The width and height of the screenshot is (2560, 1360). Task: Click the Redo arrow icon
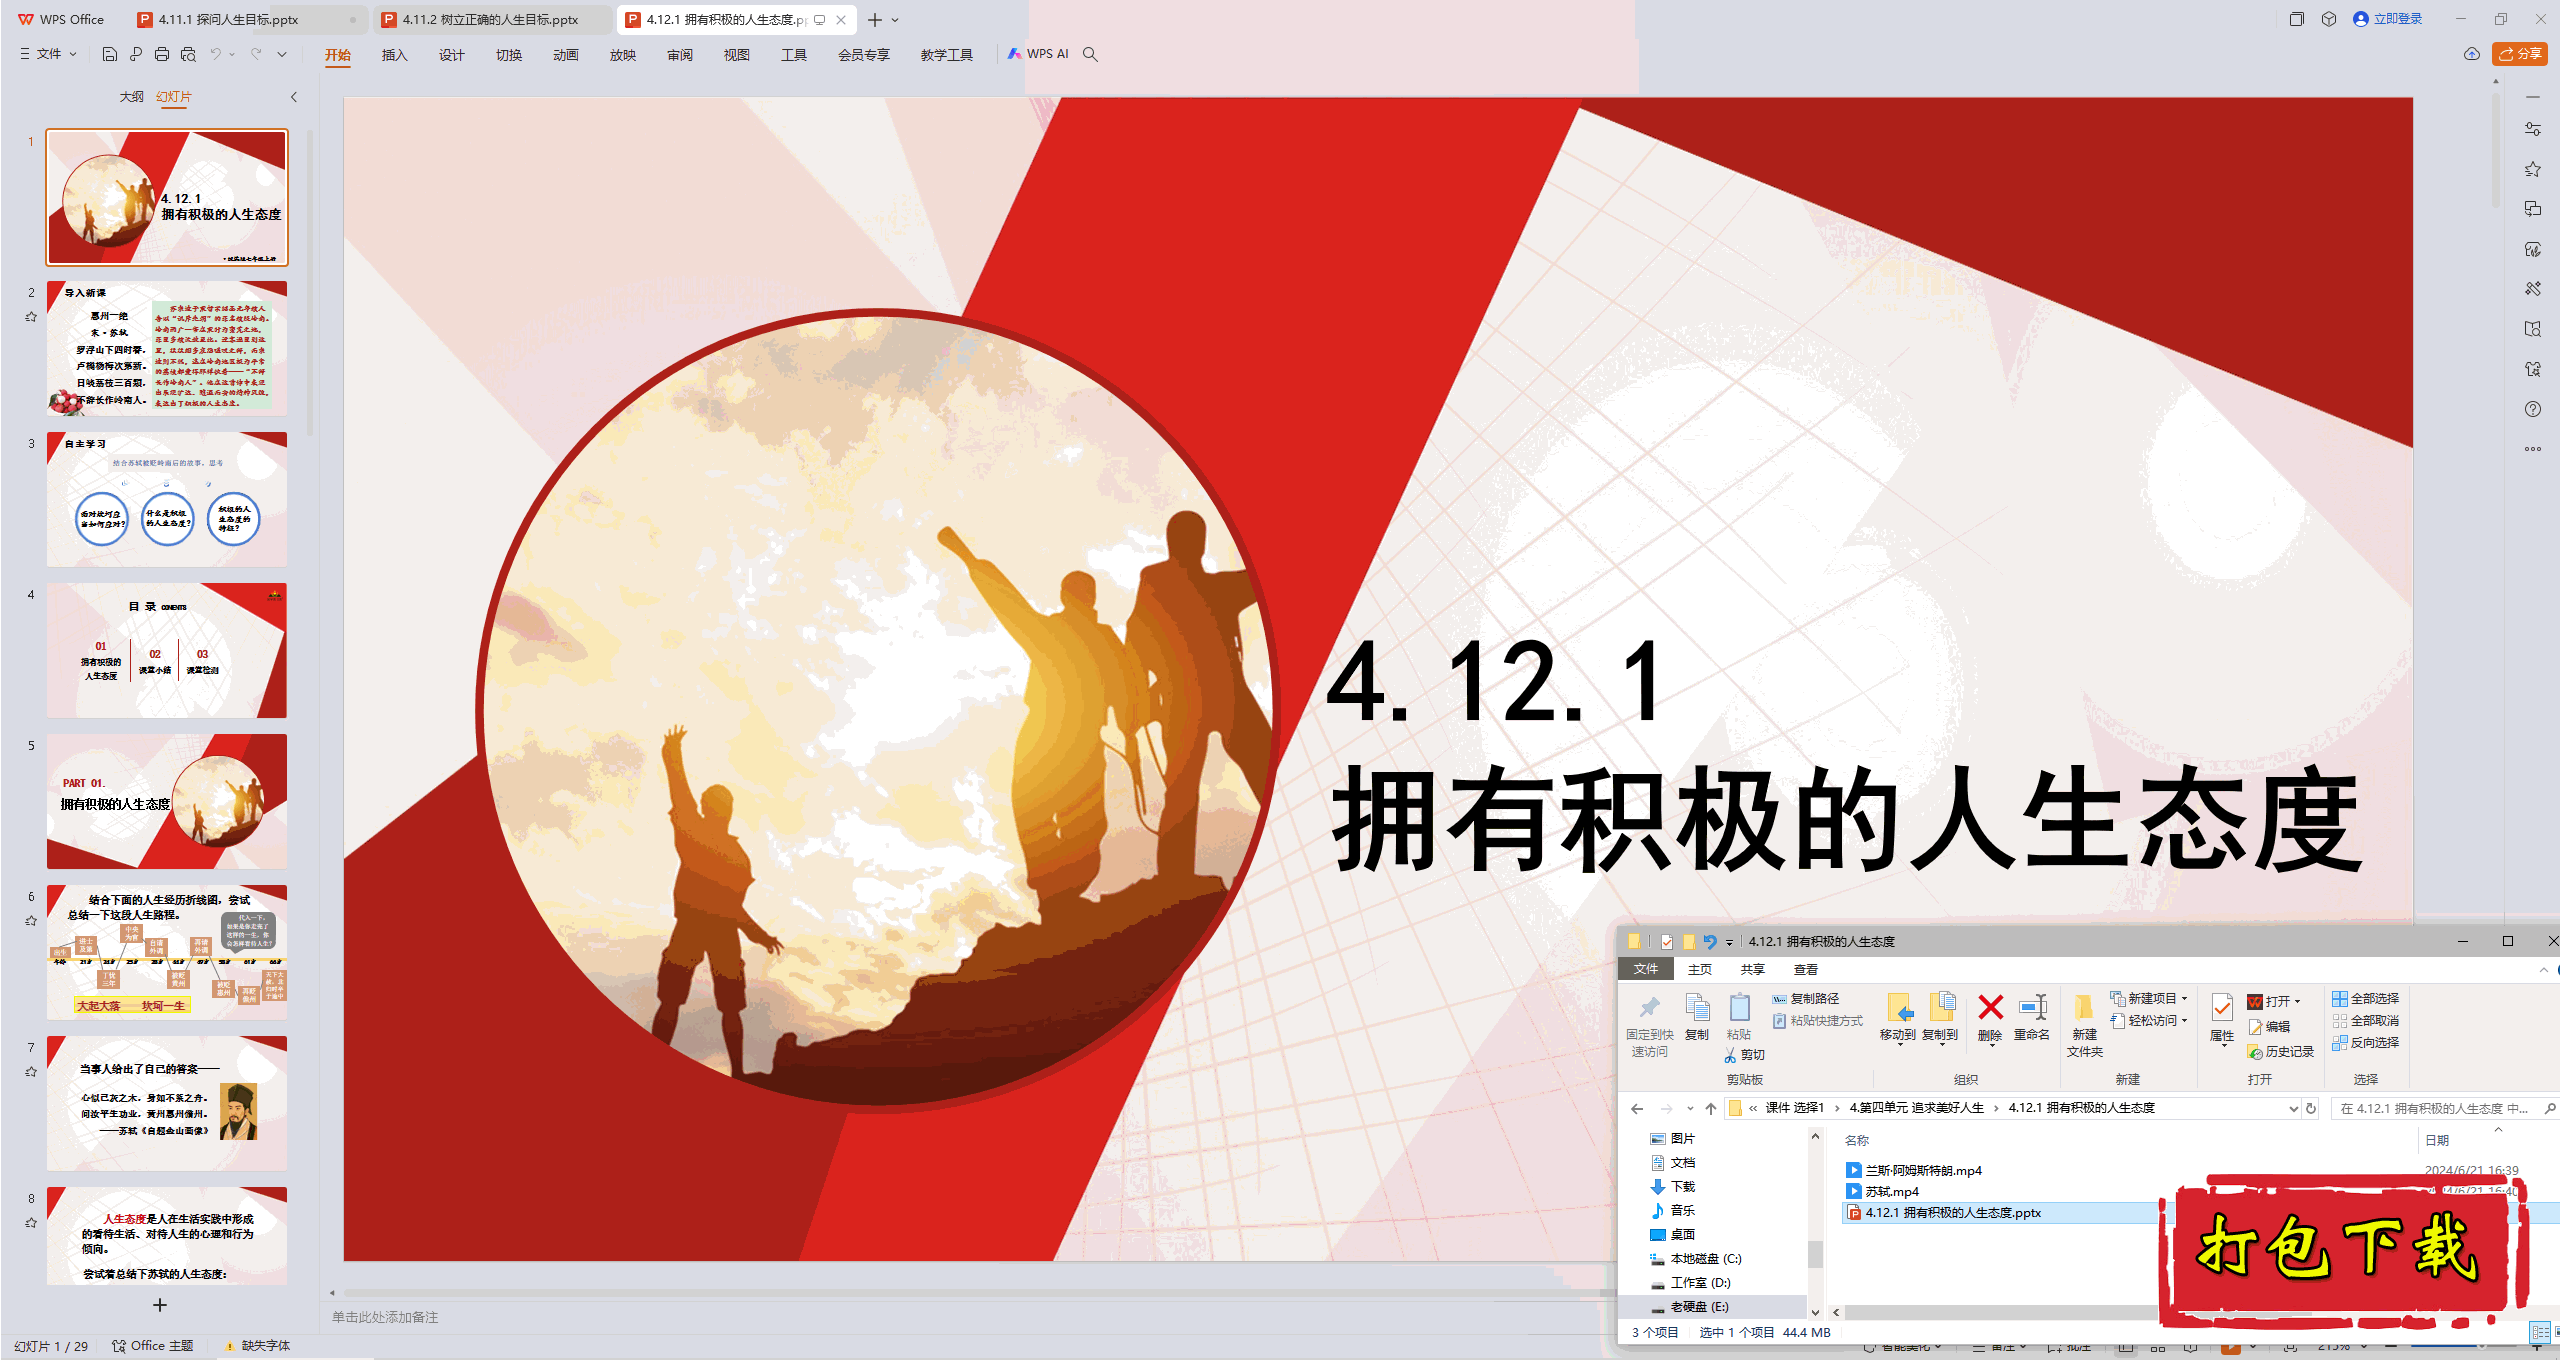(x=256, y=54)
